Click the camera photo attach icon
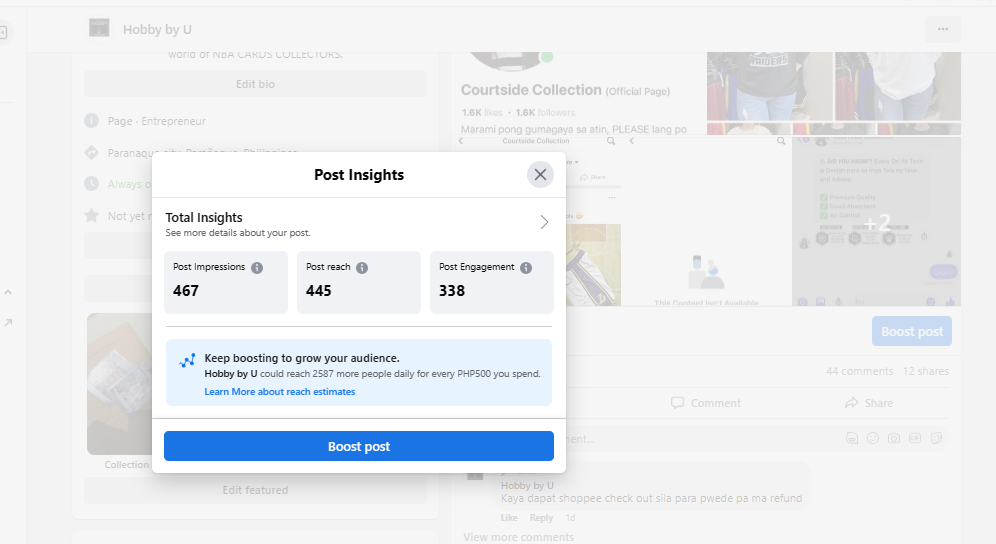Image resolution: width=996 pixels, height=544 pixels. coord(894,438)
